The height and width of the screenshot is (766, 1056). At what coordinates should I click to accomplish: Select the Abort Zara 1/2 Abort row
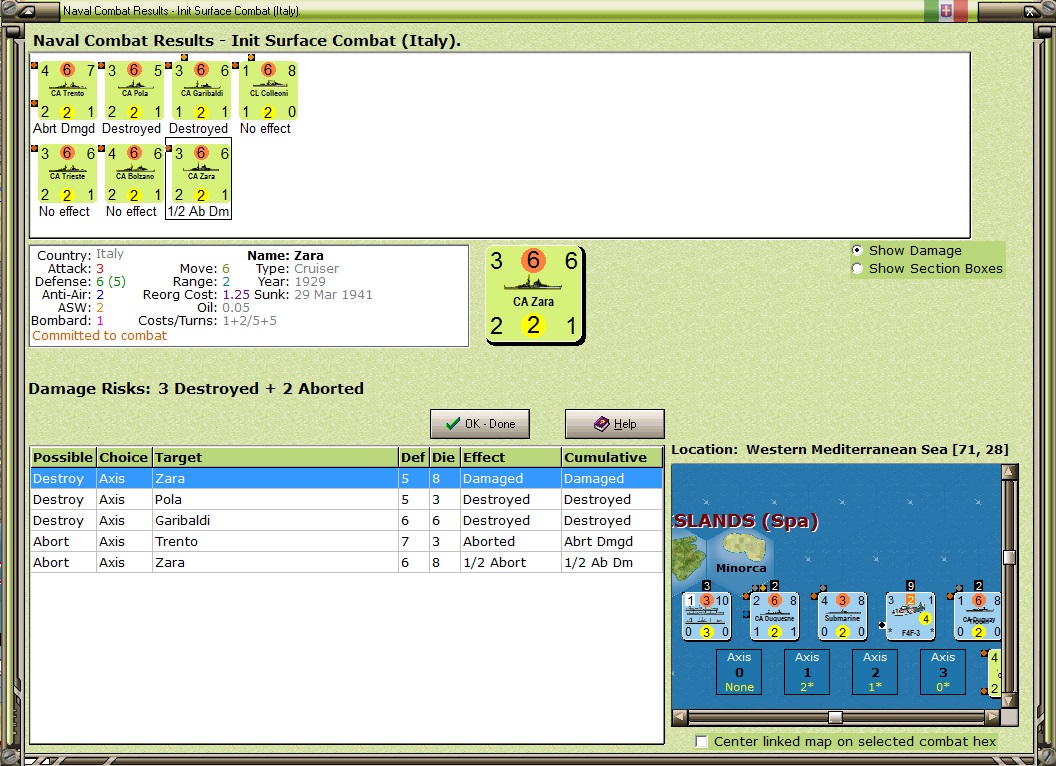pos(347,562)
